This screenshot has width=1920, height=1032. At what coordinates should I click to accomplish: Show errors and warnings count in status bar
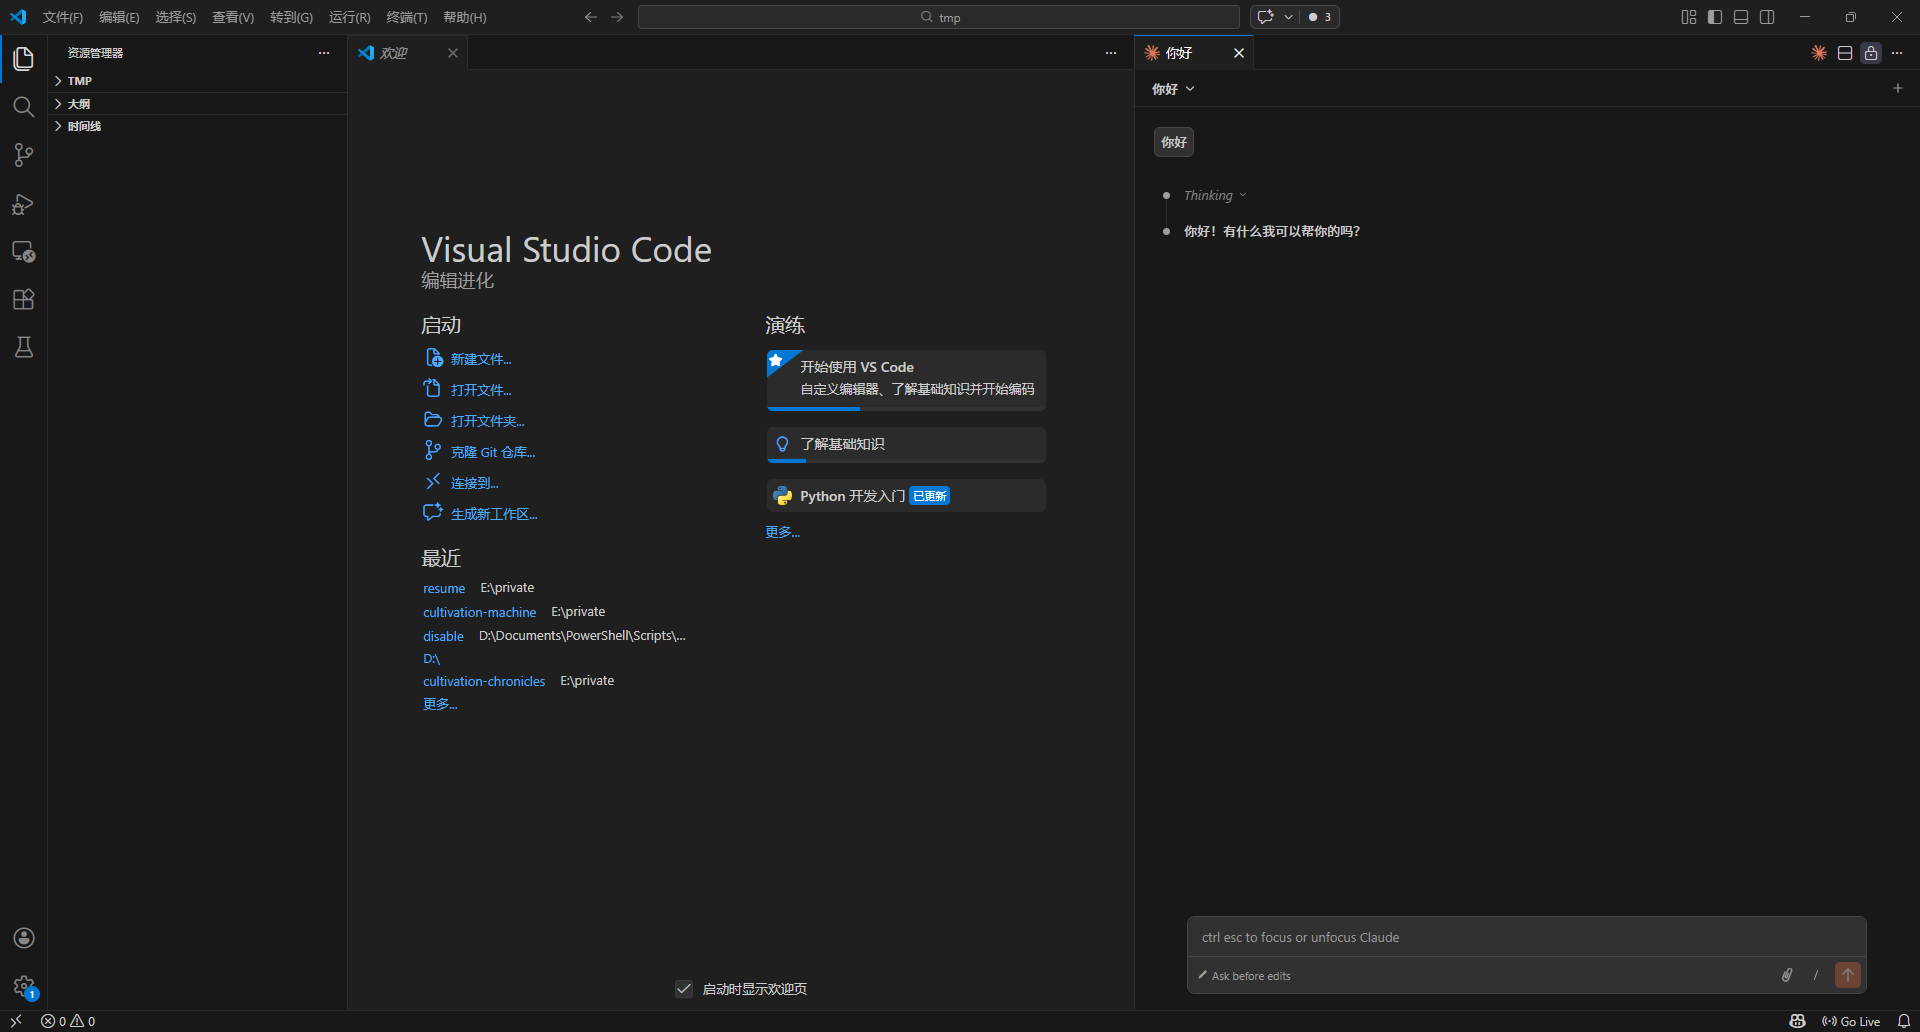pos(68,1021)
